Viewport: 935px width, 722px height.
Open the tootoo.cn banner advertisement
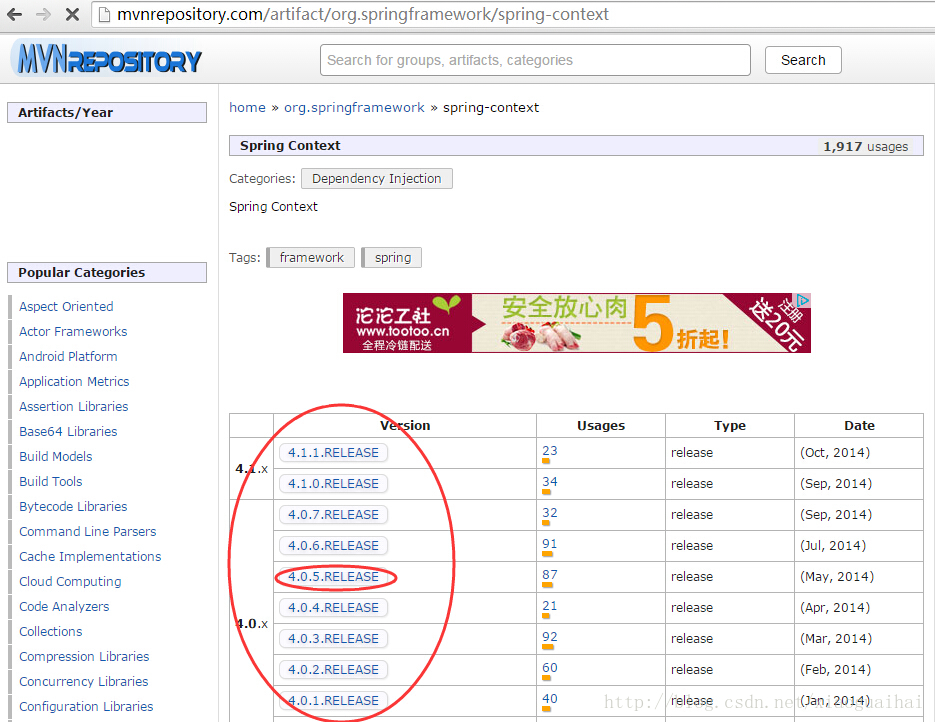pyautogui.click(x=577, y=323)
